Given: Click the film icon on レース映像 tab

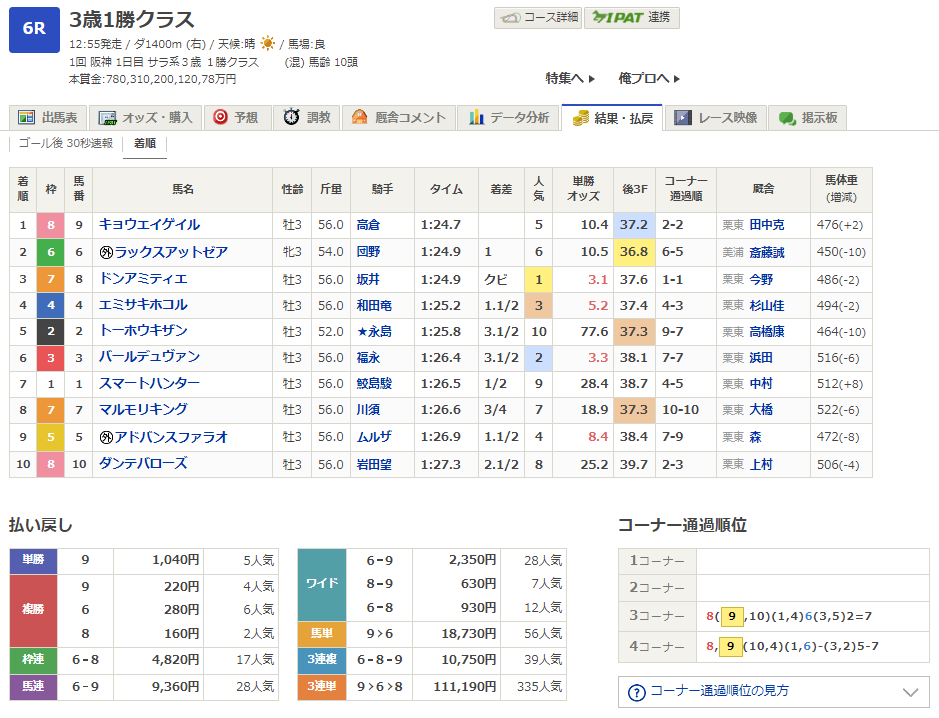Looking at the screenshot, I should coord(682,118).
